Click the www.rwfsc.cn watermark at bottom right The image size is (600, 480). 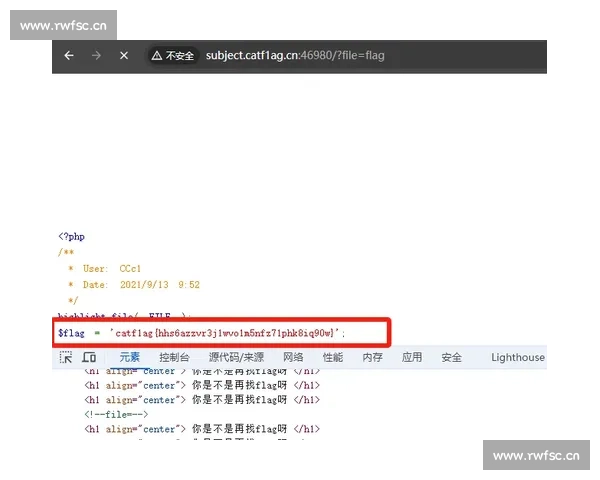536,456
